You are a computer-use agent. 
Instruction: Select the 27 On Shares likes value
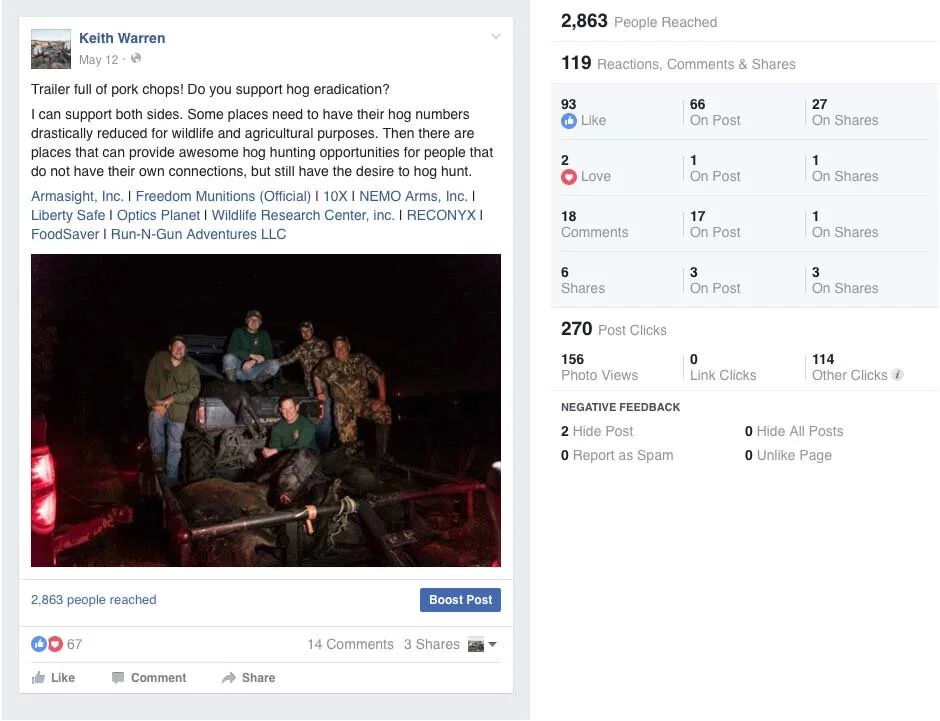845,113
